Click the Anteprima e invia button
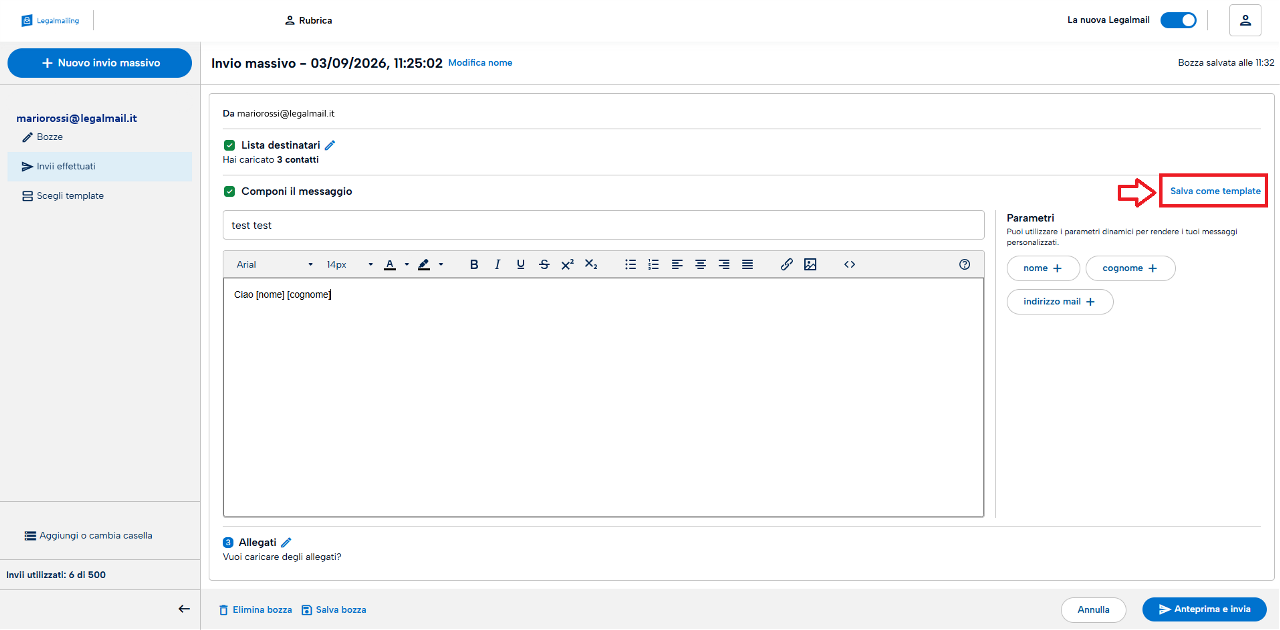The image size is (1280, 630). 1204,609
